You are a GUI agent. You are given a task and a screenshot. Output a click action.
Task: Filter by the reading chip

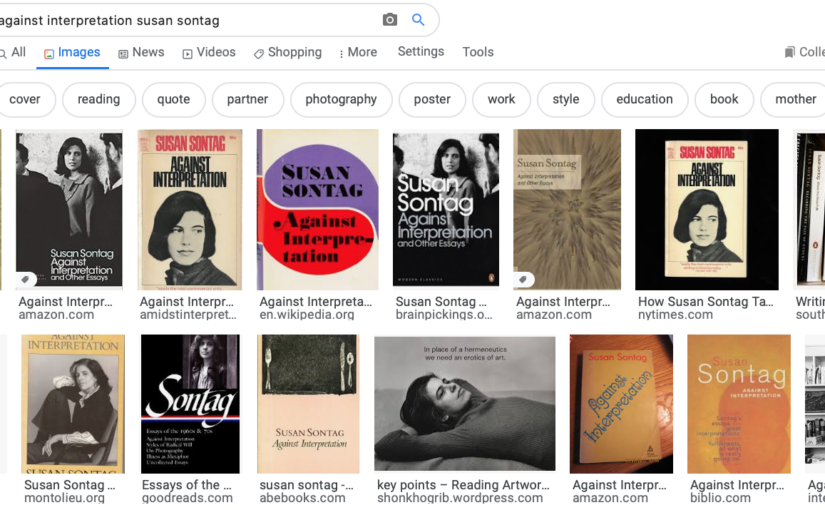tap(99, 99)
